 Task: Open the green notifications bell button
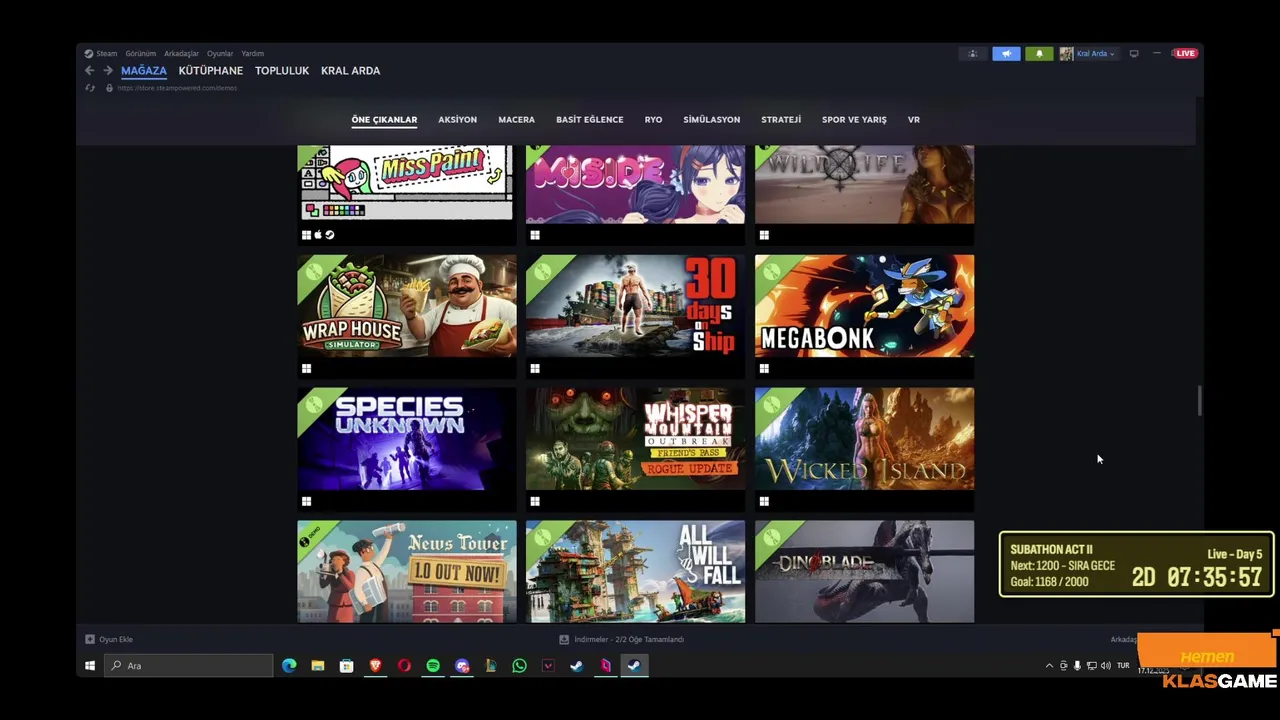(x=1039, y=54)
